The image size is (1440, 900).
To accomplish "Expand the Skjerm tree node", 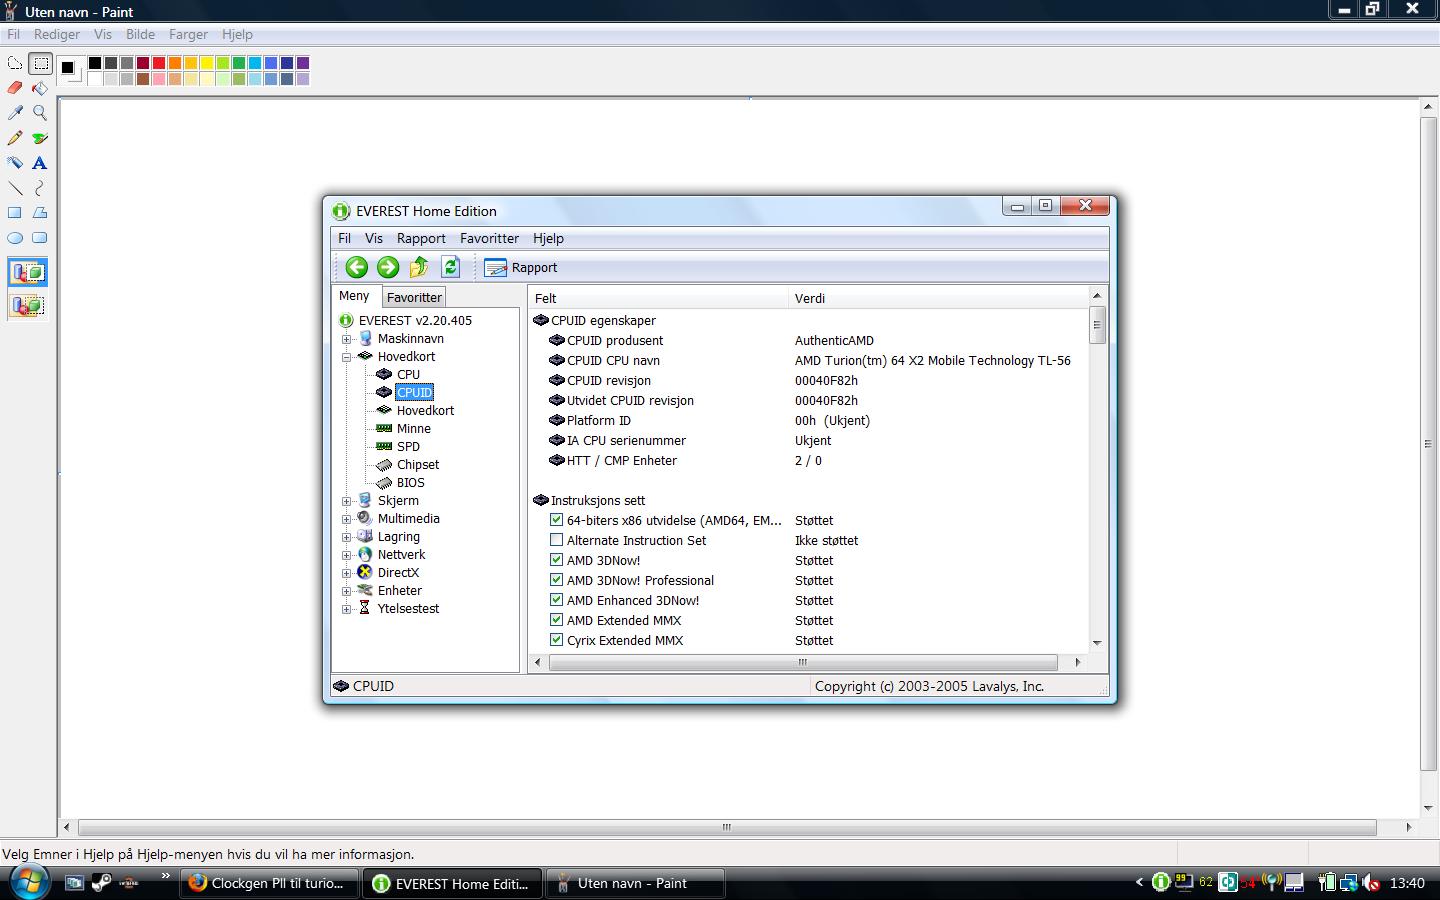I will click(x=347, y=501).
